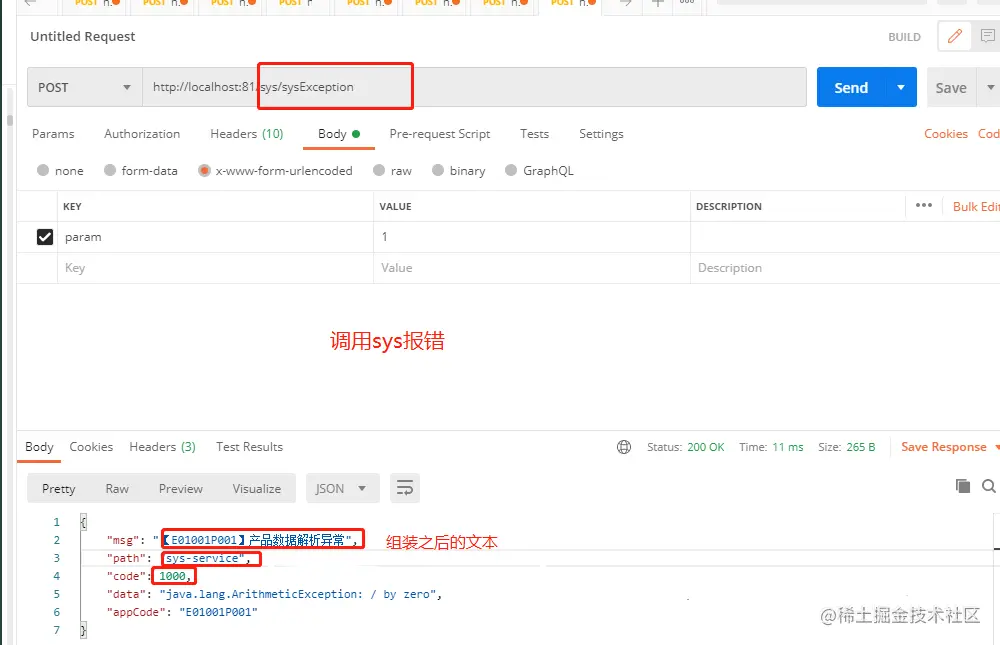
Task: Click the Bulk Edit link
Action: pyautogui.click(x=976, y=206)
